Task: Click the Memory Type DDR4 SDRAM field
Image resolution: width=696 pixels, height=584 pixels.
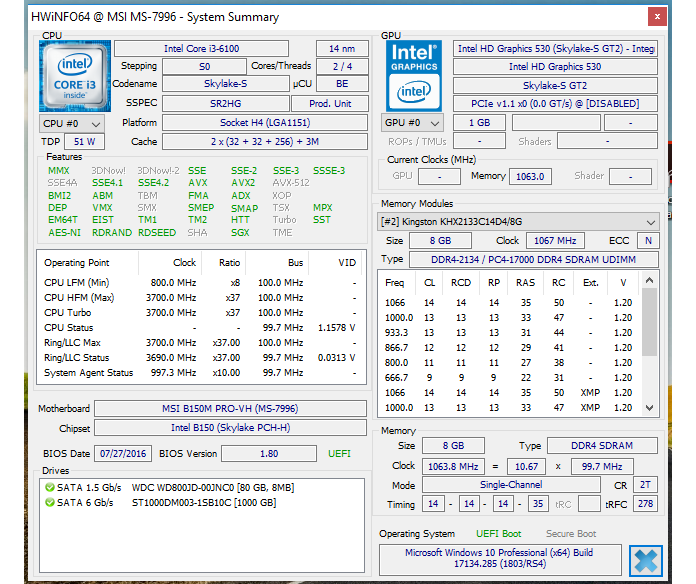Action: pos(602,446)
